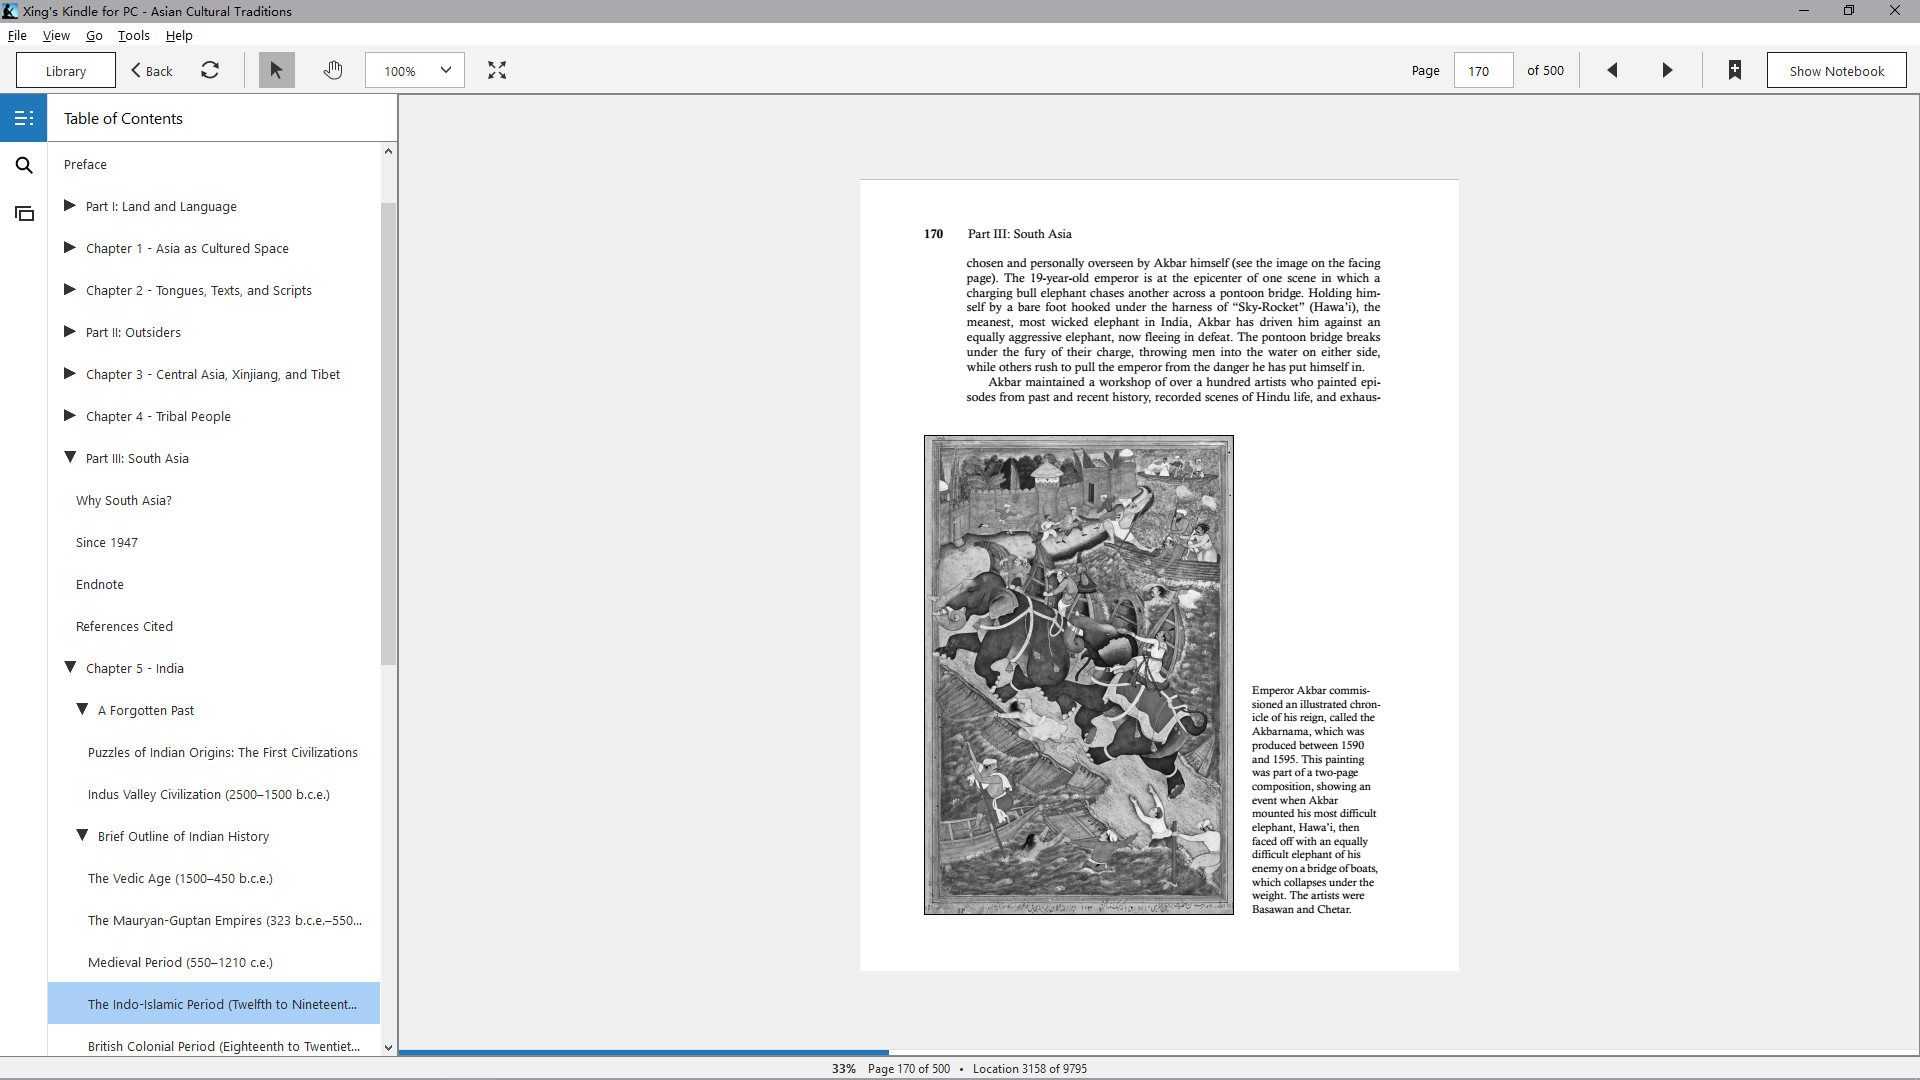Go to the next page arrow
This screenshot has height=1080, width=1920.
click(1667, 70)
